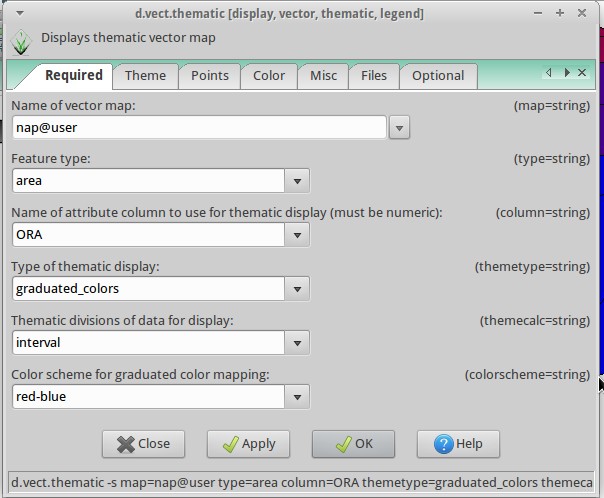This screenshot has height=498, width=604.
Task: Maximize window using plus icon
Action: click(560, 13)
